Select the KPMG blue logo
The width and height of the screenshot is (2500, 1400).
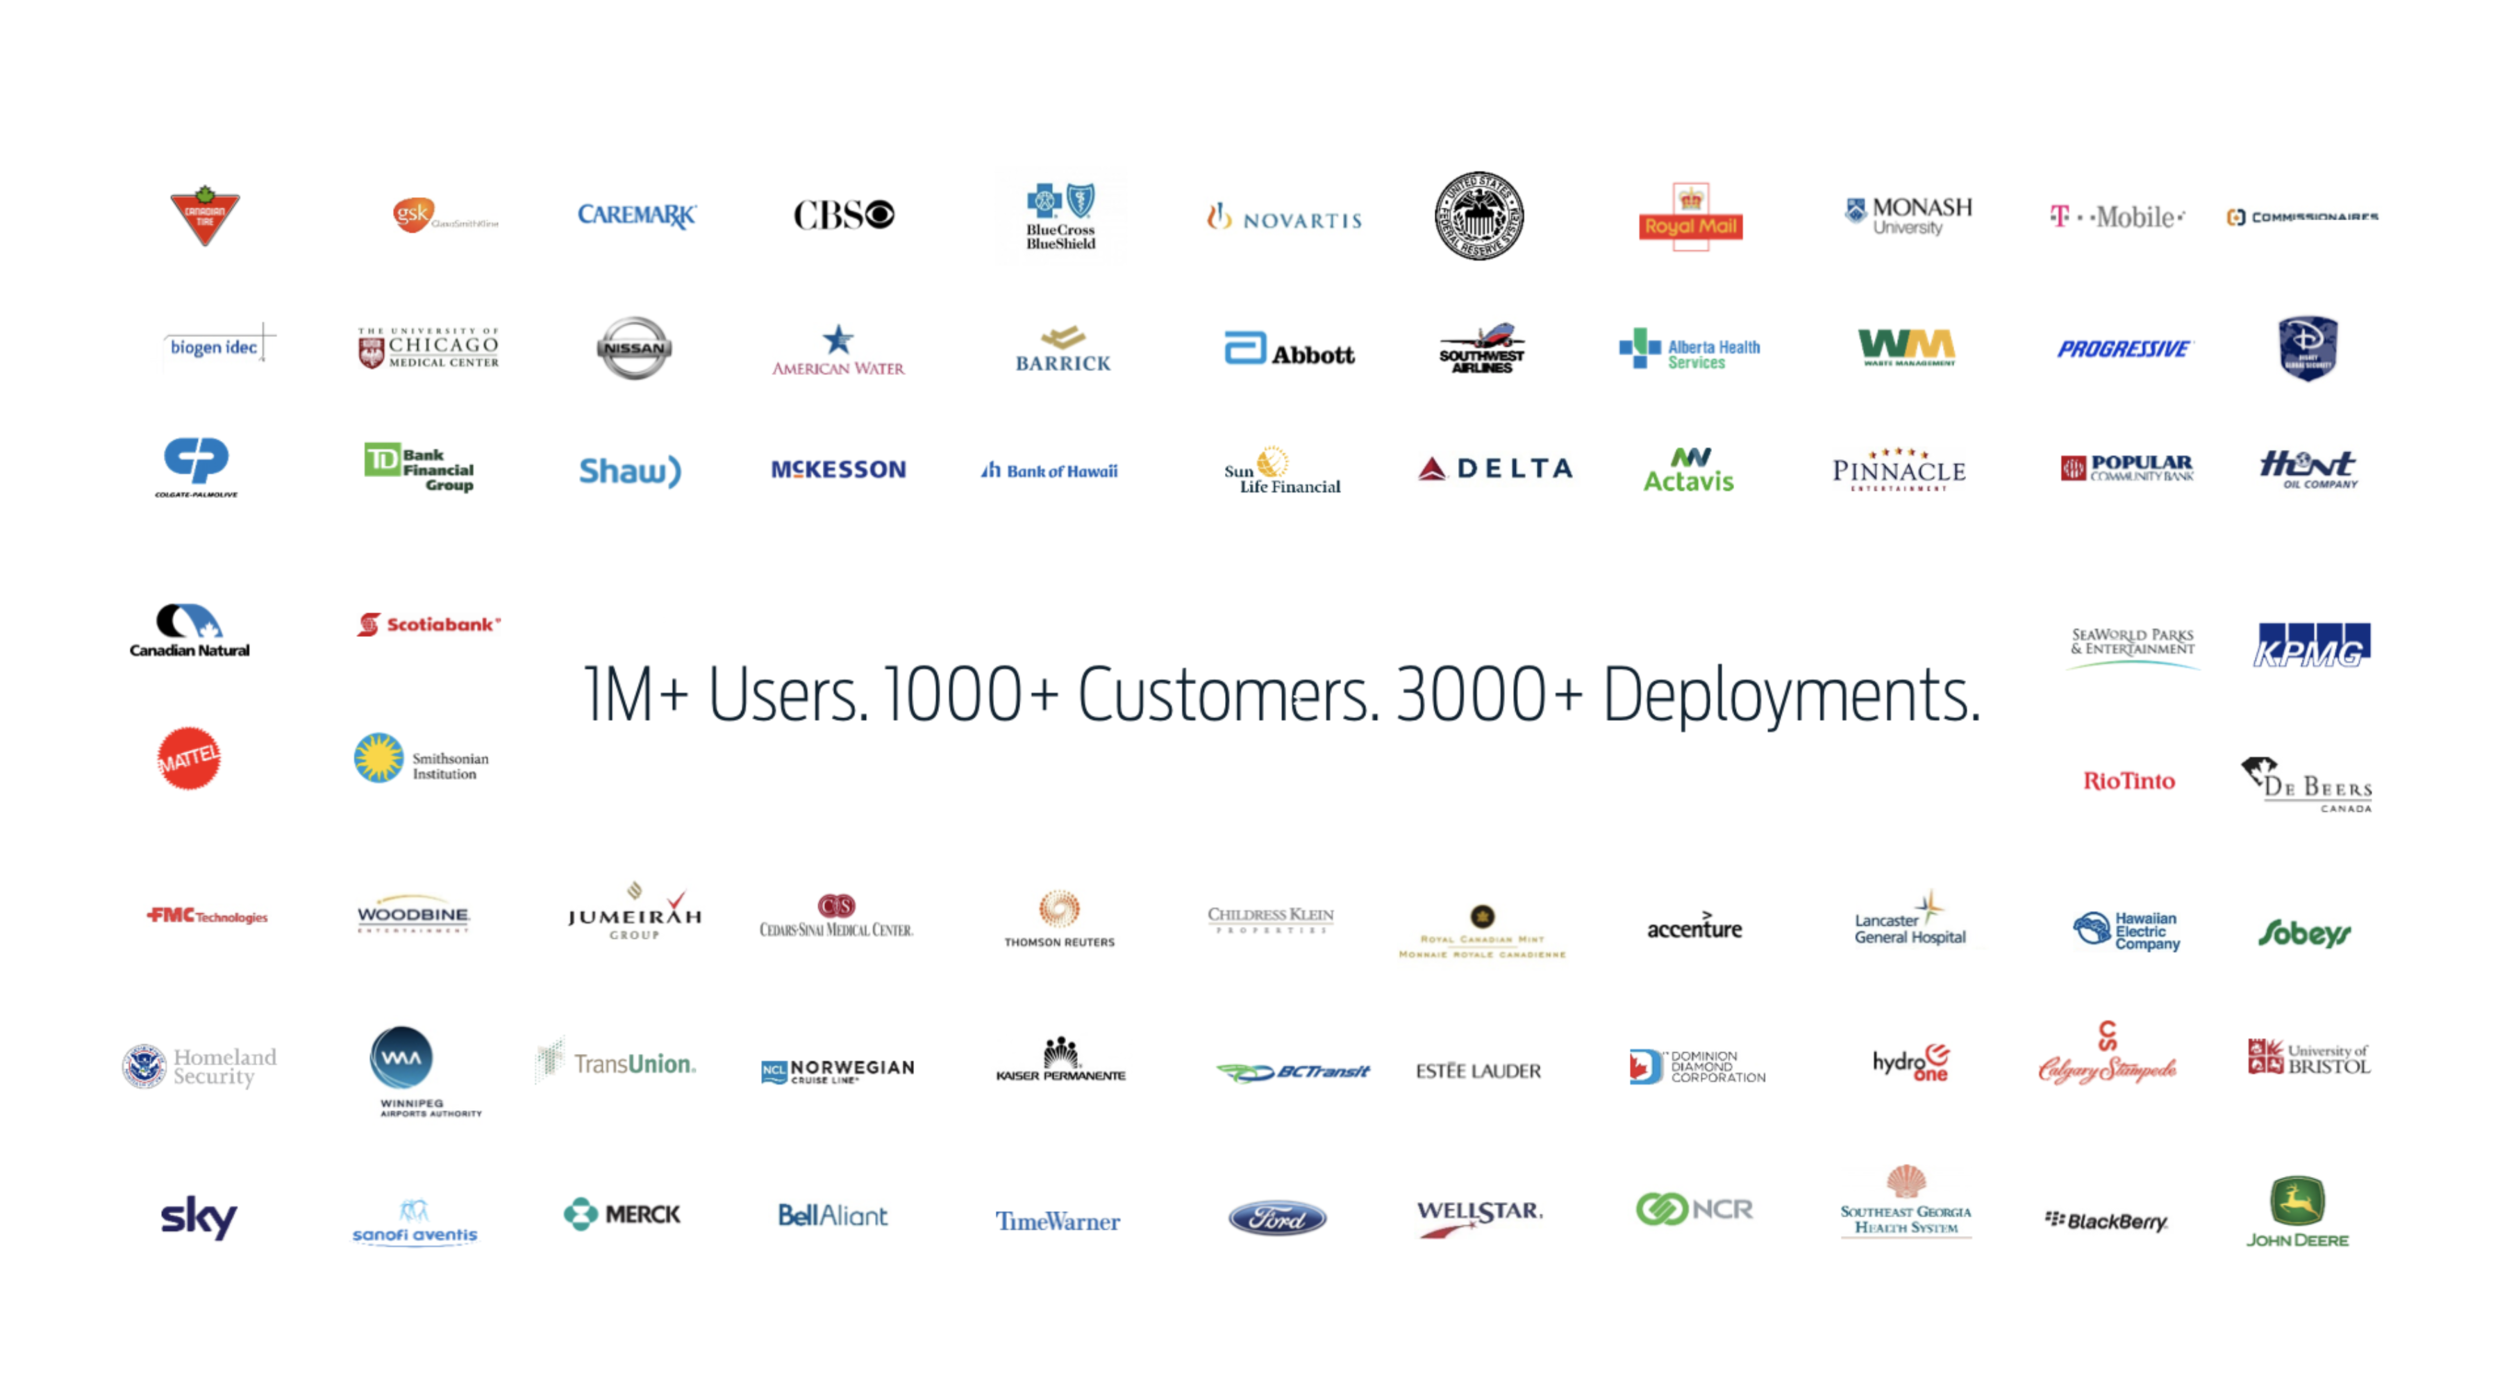(x=2312, y=645)
